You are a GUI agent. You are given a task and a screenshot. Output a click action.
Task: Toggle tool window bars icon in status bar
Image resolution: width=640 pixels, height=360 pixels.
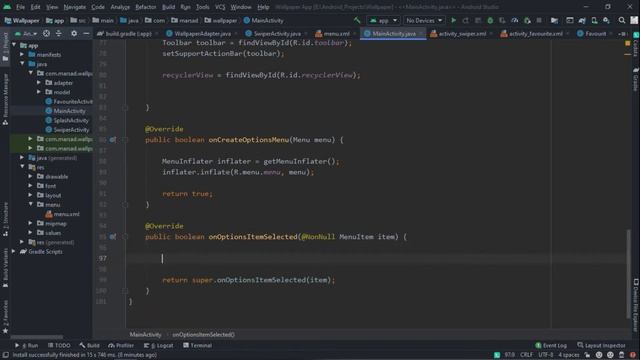coord(5,355)
